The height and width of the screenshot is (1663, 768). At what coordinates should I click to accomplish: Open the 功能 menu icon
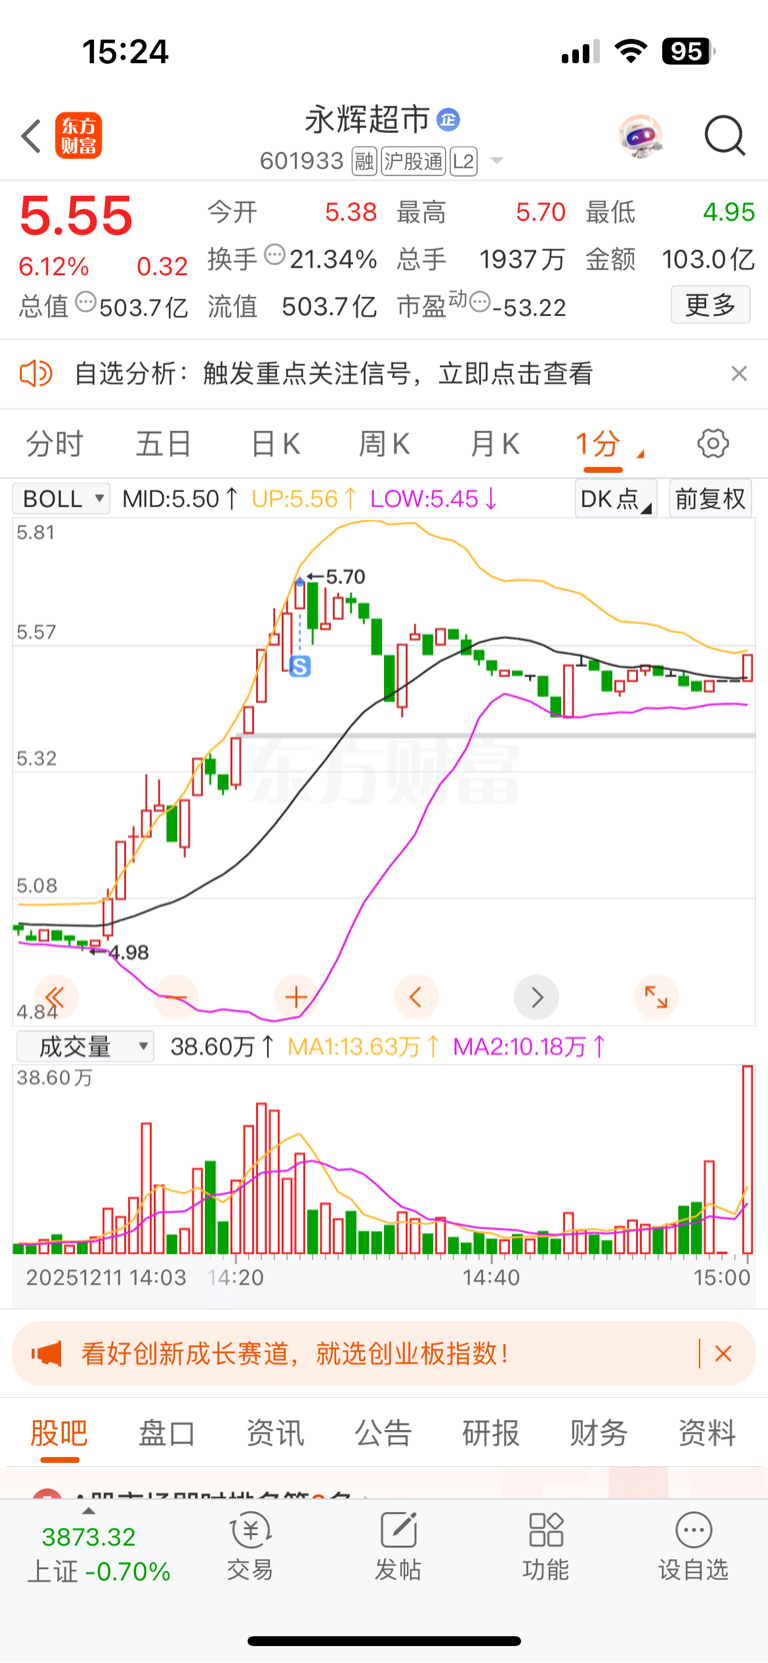point(546,1546)
